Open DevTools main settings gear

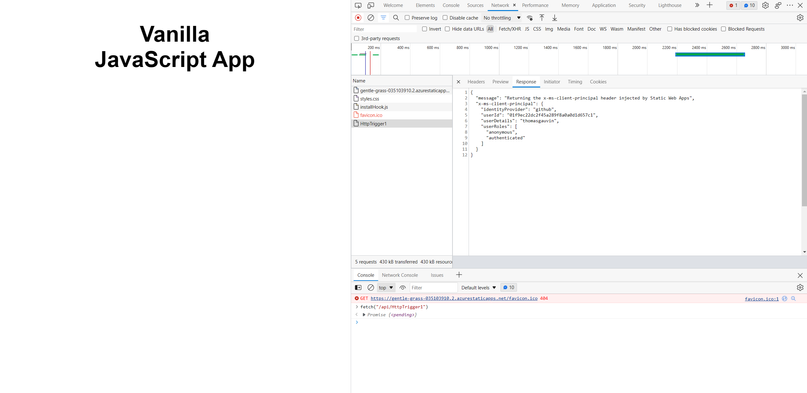(x=765, y=5)
